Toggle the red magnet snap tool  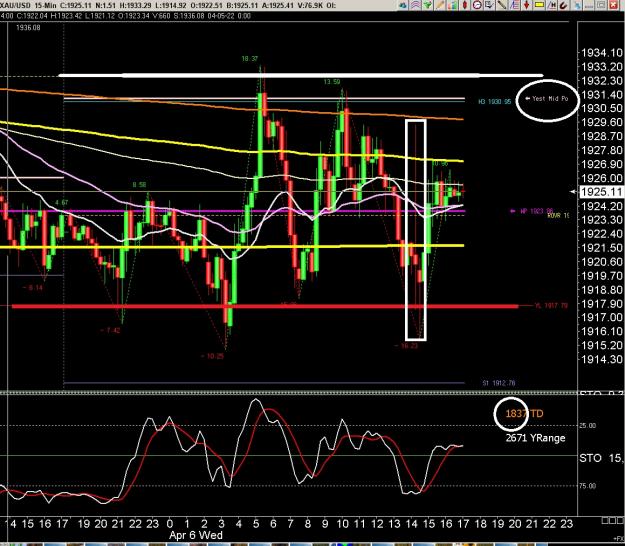tap(563, 5)
